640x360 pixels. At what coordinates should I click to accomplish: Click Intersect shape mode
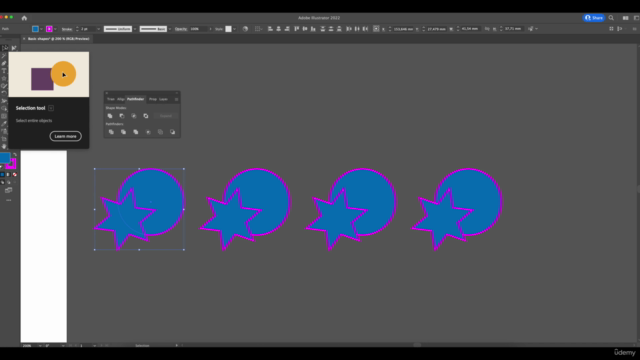pos(133,116)
